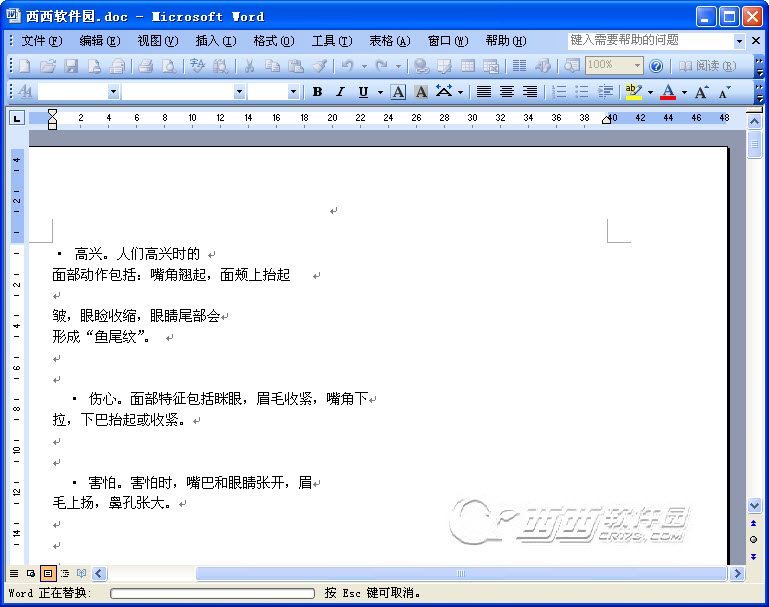Screen dimensions: 769x607
Task: Switch to Normal view button
Action: pos(14,573)
